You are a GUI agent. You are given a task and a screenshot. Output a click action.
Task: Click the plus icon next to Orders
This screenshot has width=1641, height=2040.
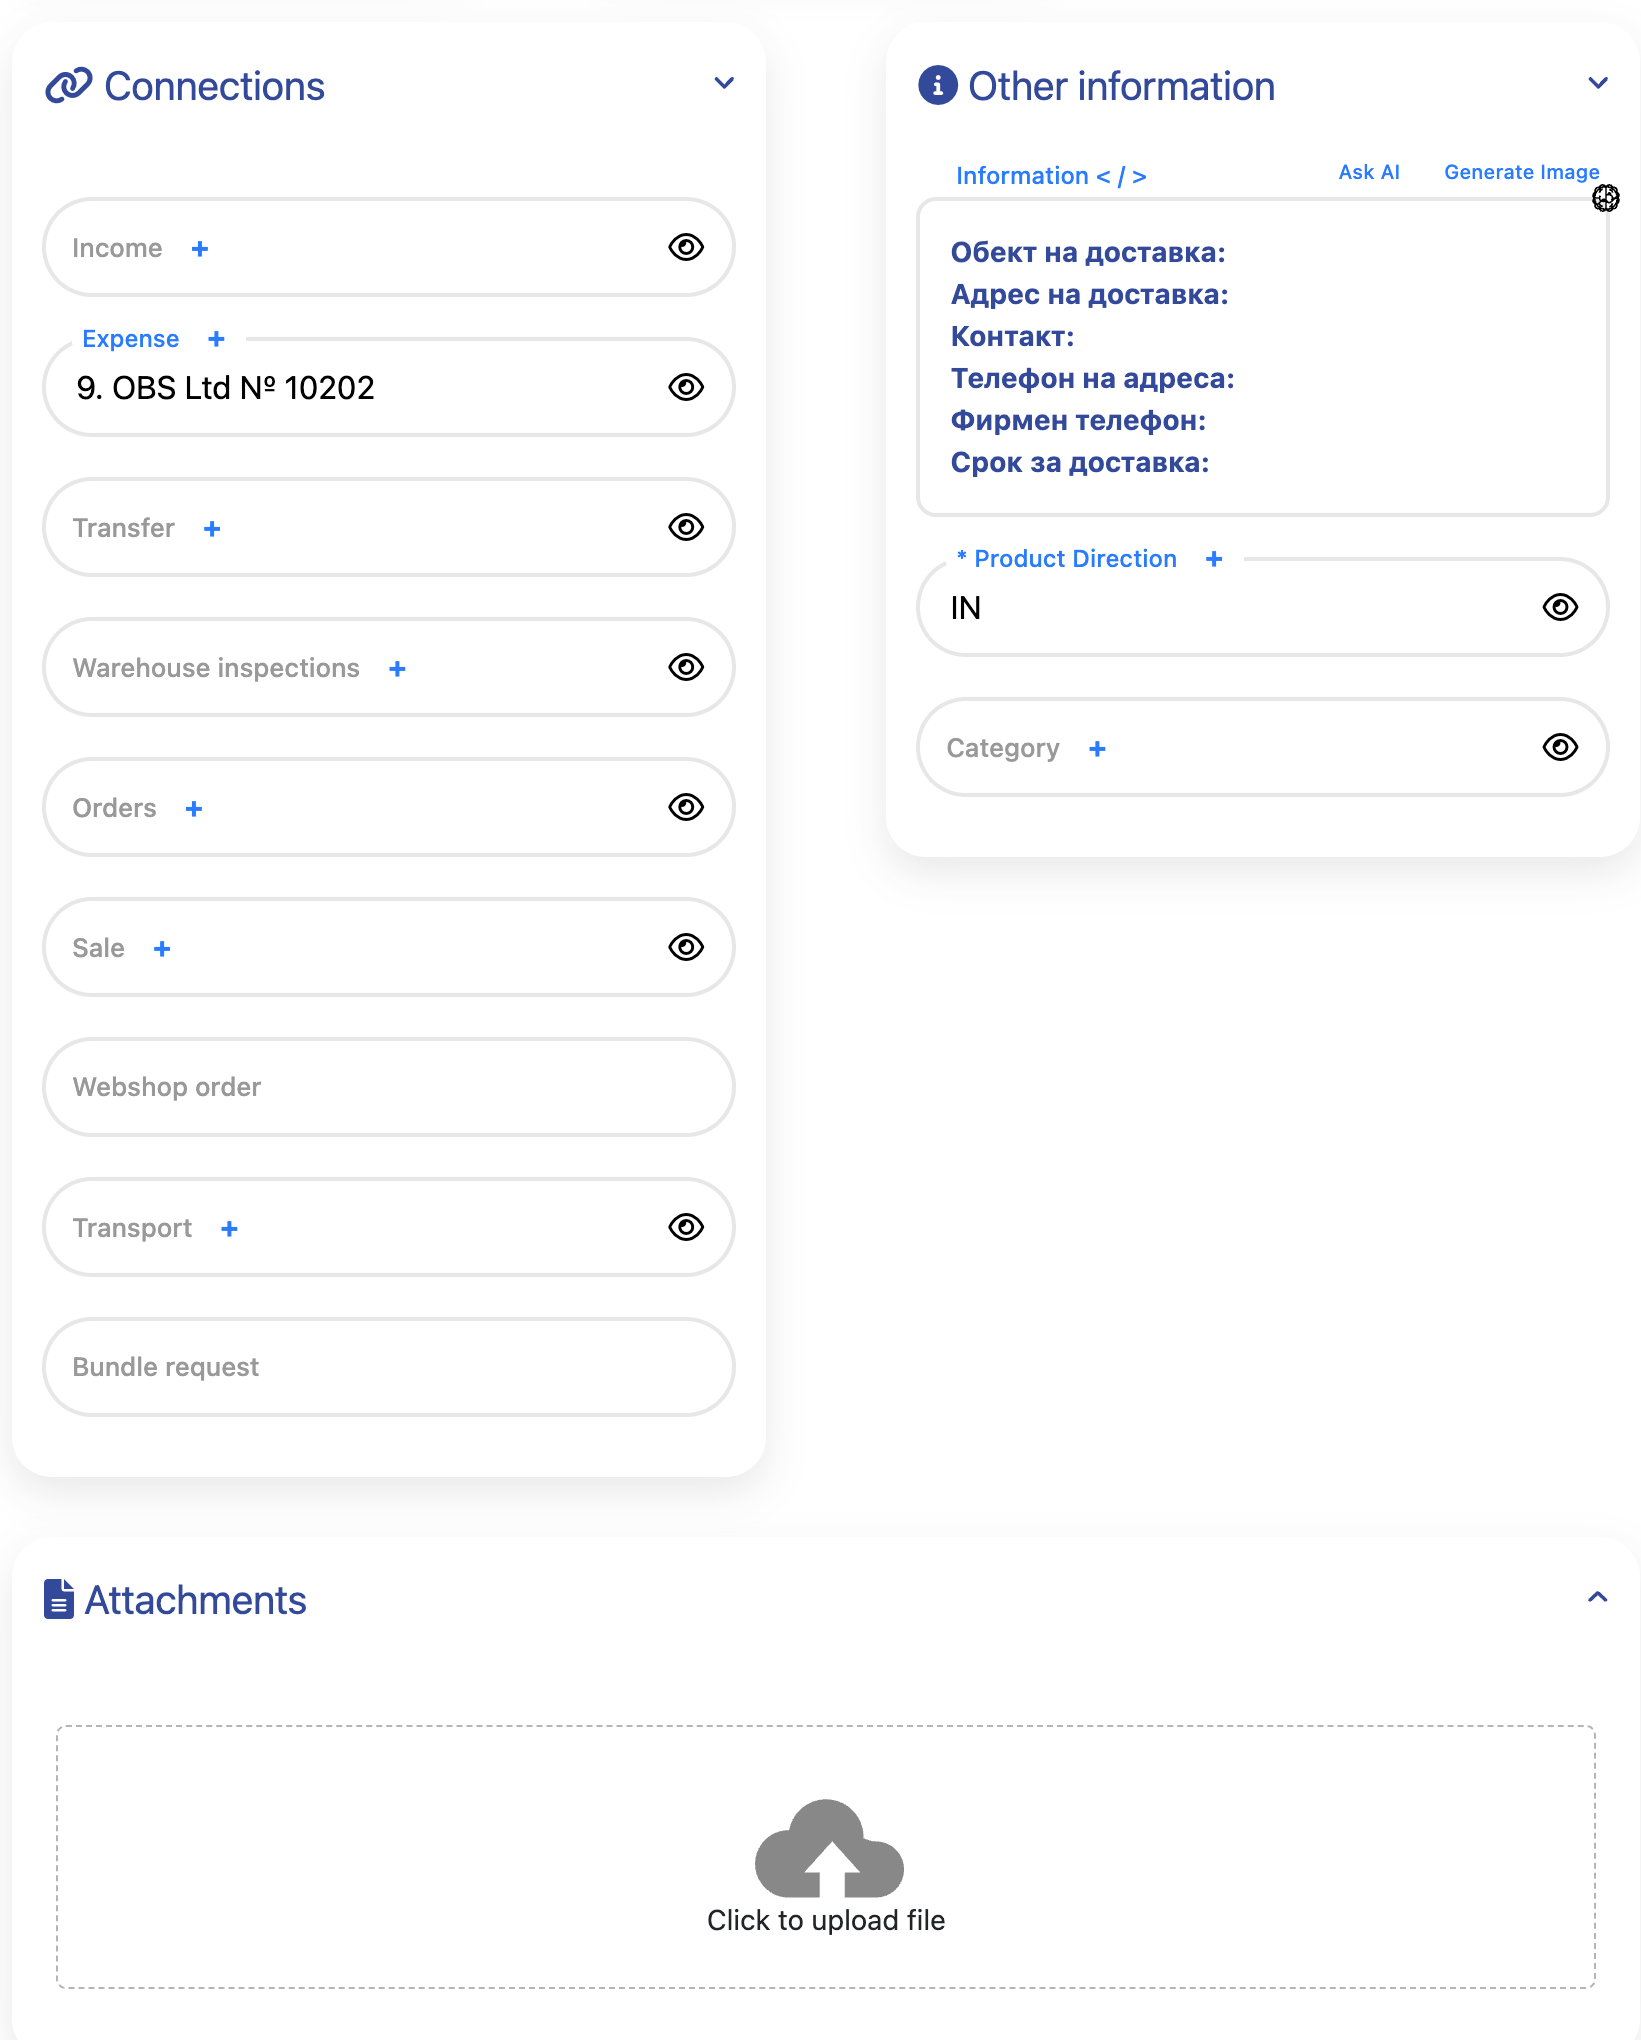coord(194,809)
